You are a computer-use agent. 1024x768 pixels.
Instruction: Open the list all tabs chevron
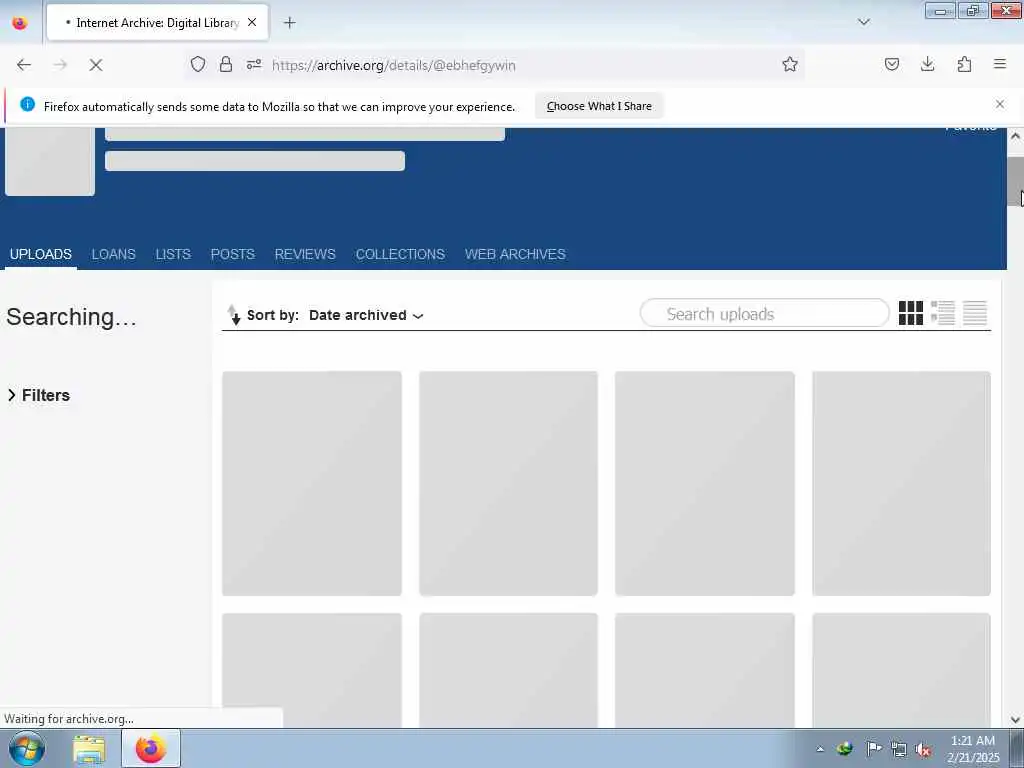click(x=864, y=22)
